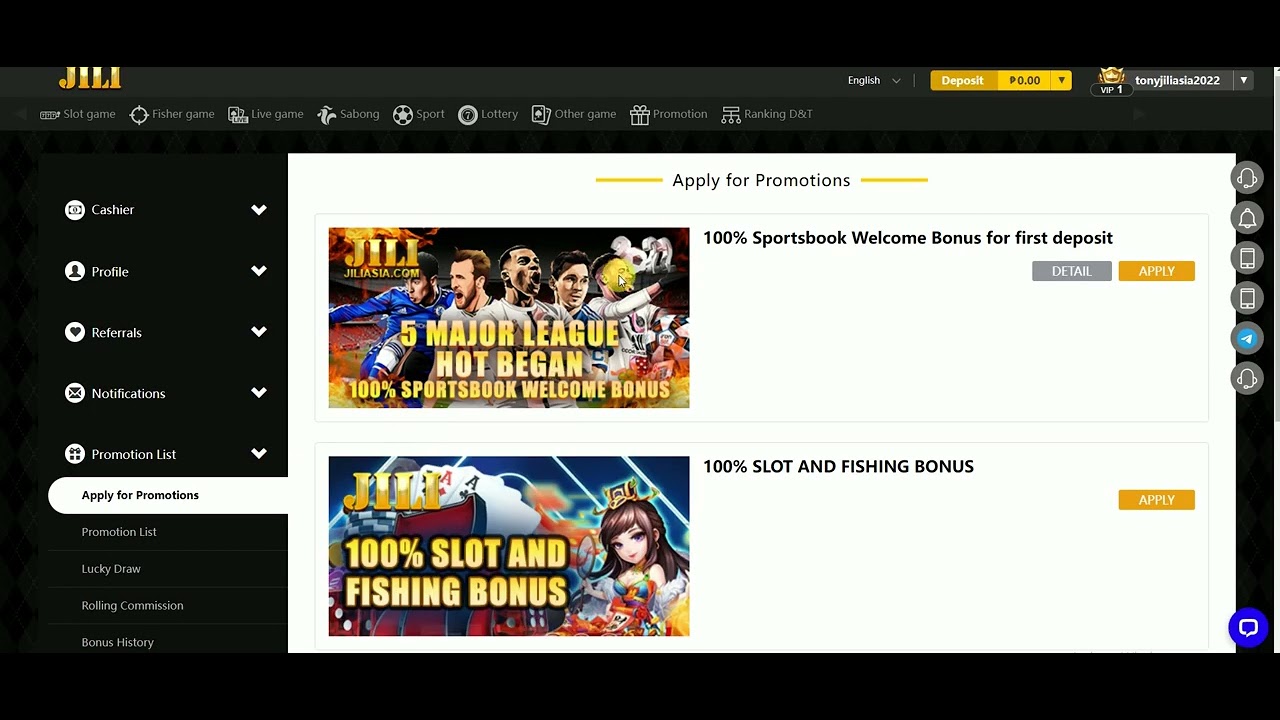Open the Promotion List submenu item
The height and width of the screenshot is (720, 1280).
click(168, 532)
